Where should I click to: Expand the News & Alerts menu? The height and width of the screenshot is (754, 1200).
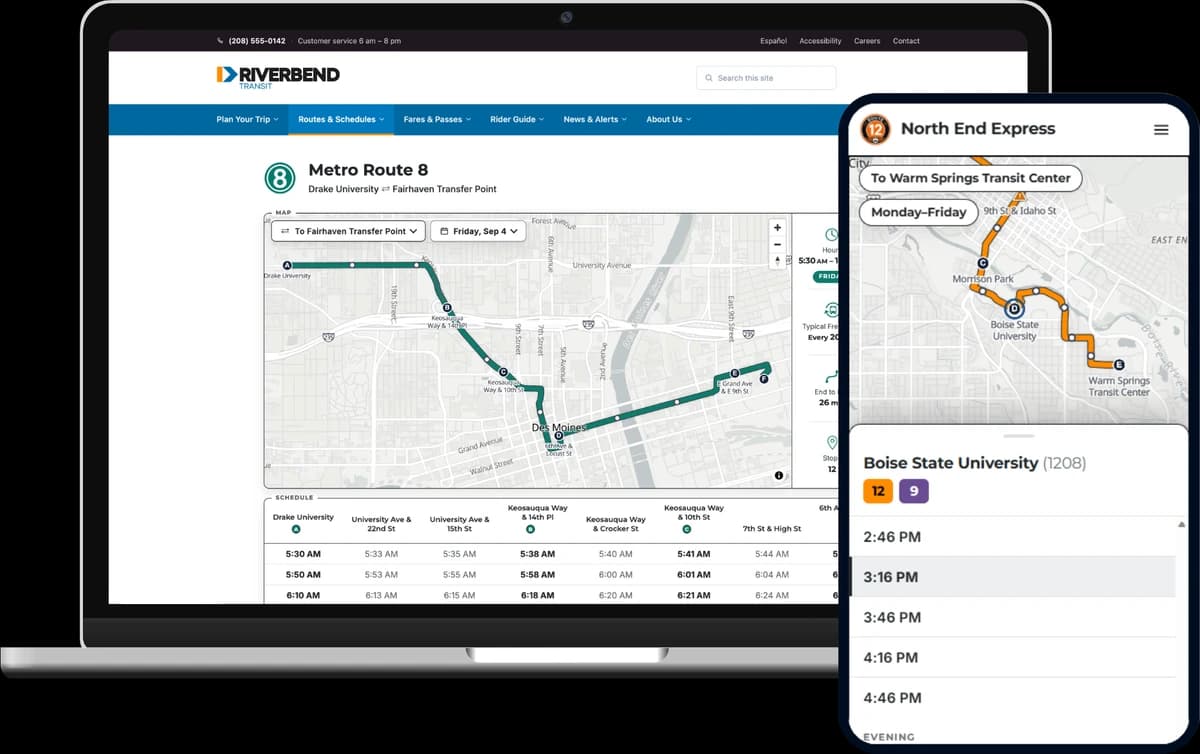pyautogui.click(x=595, y=119)
